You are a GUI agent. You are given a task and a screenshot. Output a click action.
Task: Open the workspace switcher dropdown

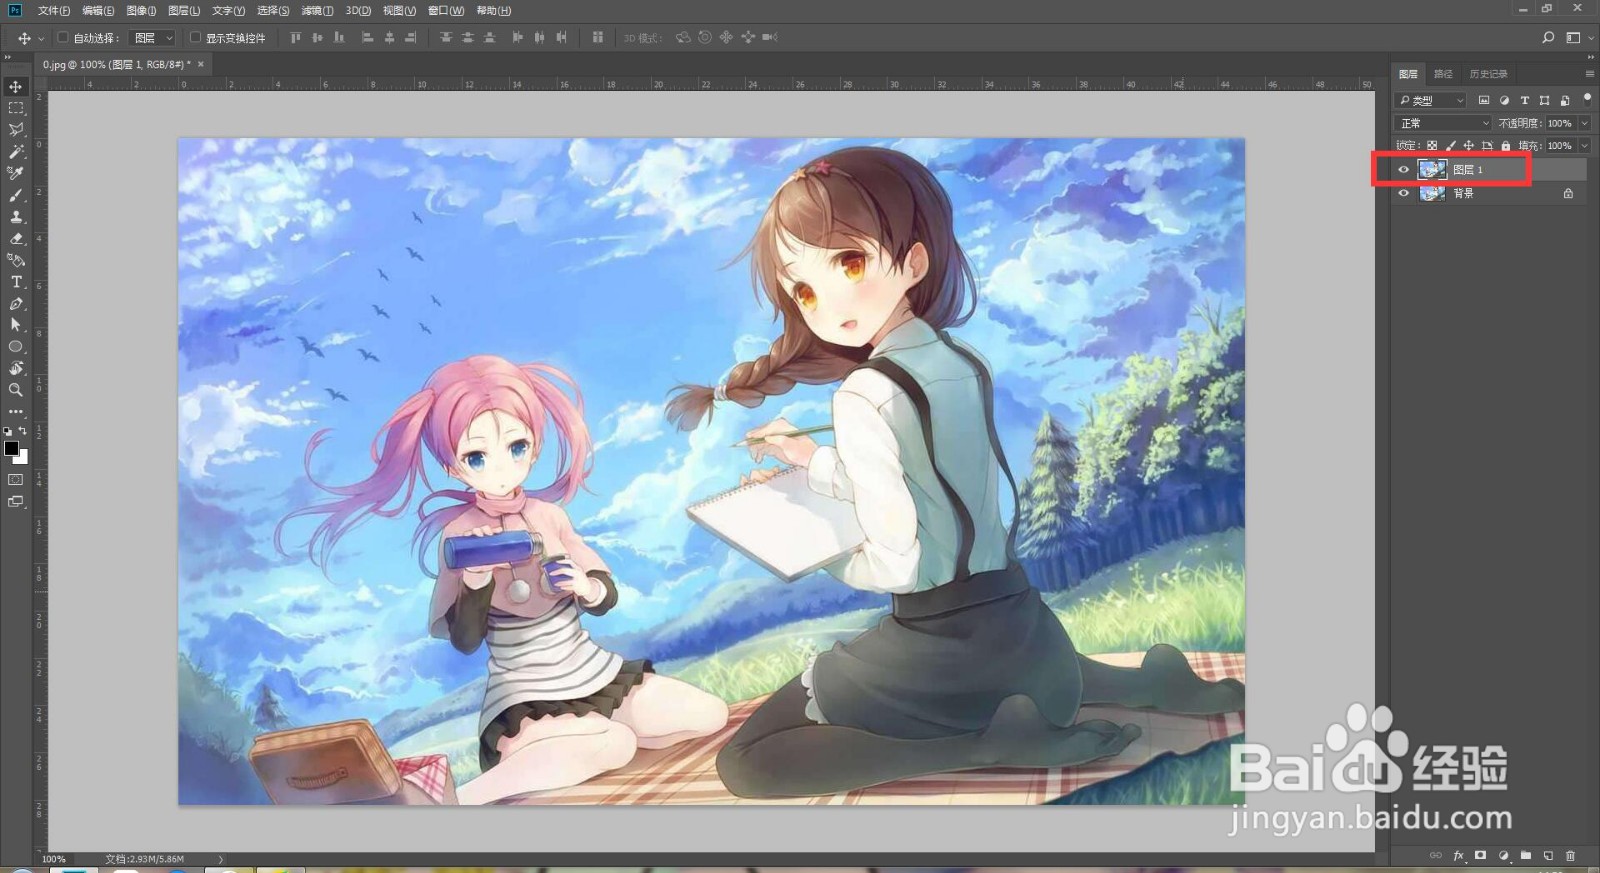(1580, 38)
